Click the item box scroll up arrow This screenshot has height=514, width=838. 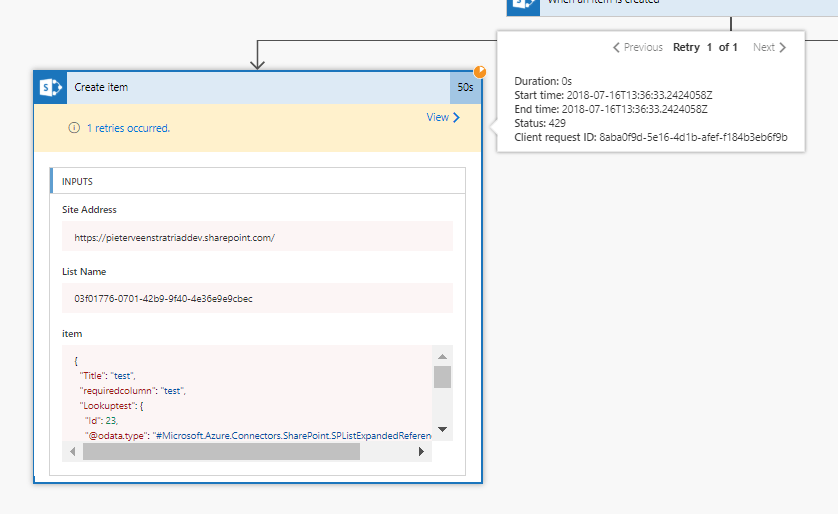coord(443,356)
